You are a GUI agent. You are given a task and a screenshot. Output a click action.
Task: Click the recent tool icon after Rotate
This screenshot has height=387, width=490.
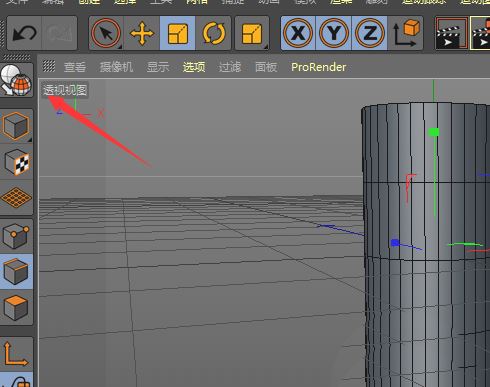[x=252, y=33]
